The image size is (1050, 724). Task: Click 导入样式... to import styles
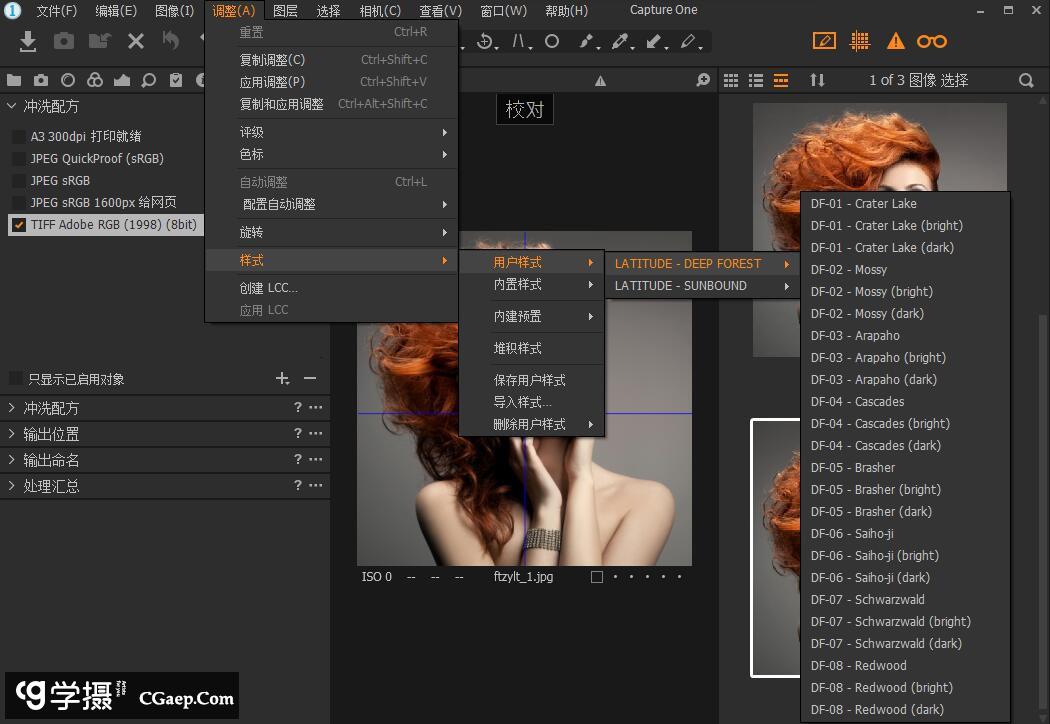522,402
